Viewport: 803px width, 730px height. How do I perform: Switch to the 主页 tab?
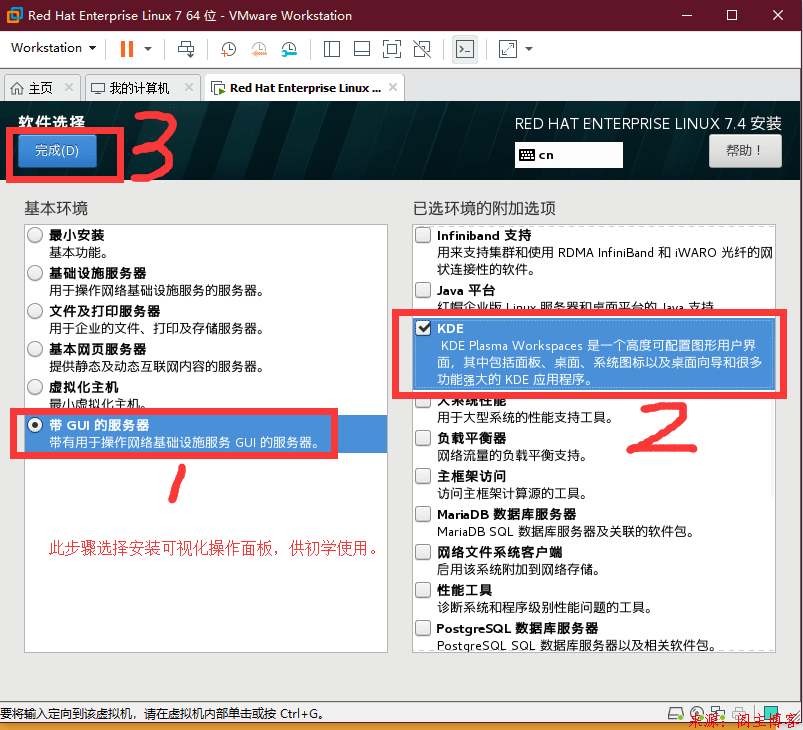(40, 89)
